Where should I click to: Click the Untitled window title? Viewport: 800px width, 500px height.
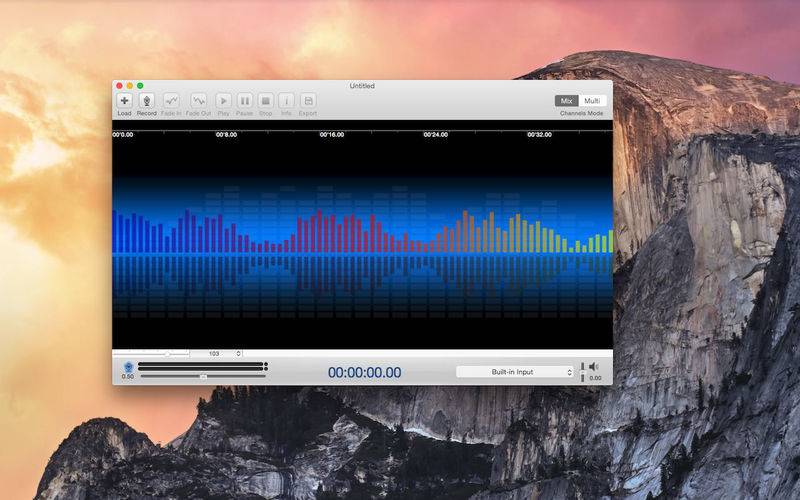(x=362, y=86)
